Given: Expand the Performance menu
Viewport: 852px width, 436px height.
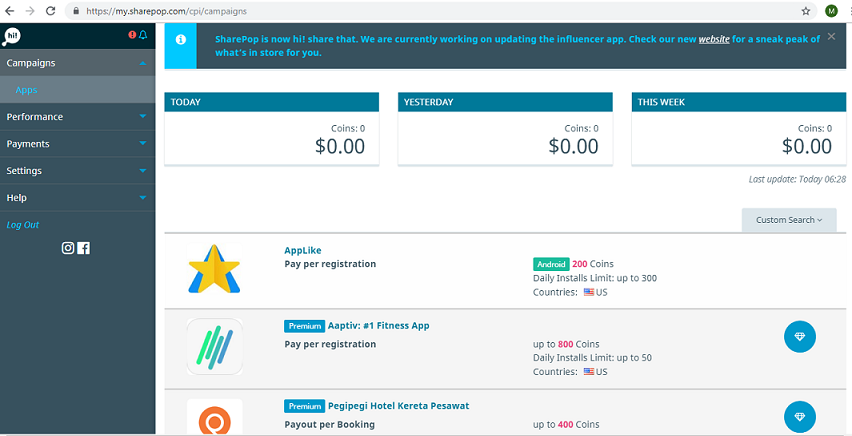Looking at the screenshot, I should [x=78, y=116].
